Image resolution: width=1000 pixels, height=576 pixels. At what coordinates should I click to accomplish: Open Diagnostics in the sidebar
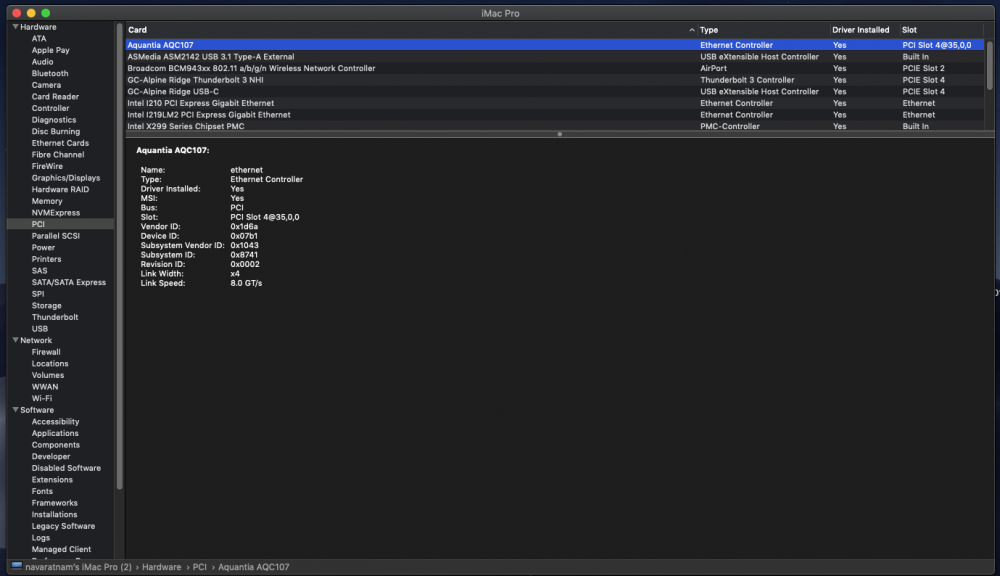[x=54, y=120]
